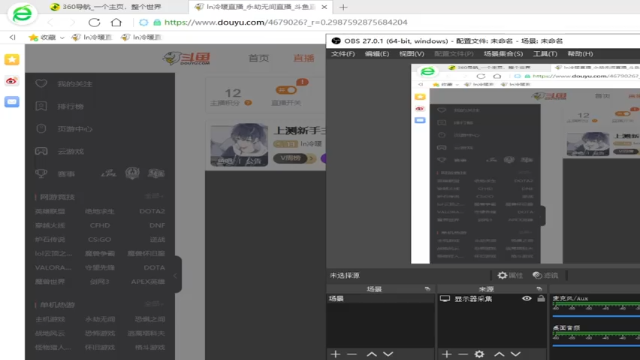Close the ln冷暖直播 browser tab
Image resolution: width=640 pixels, height=360 pixels.
pos(324,7)
